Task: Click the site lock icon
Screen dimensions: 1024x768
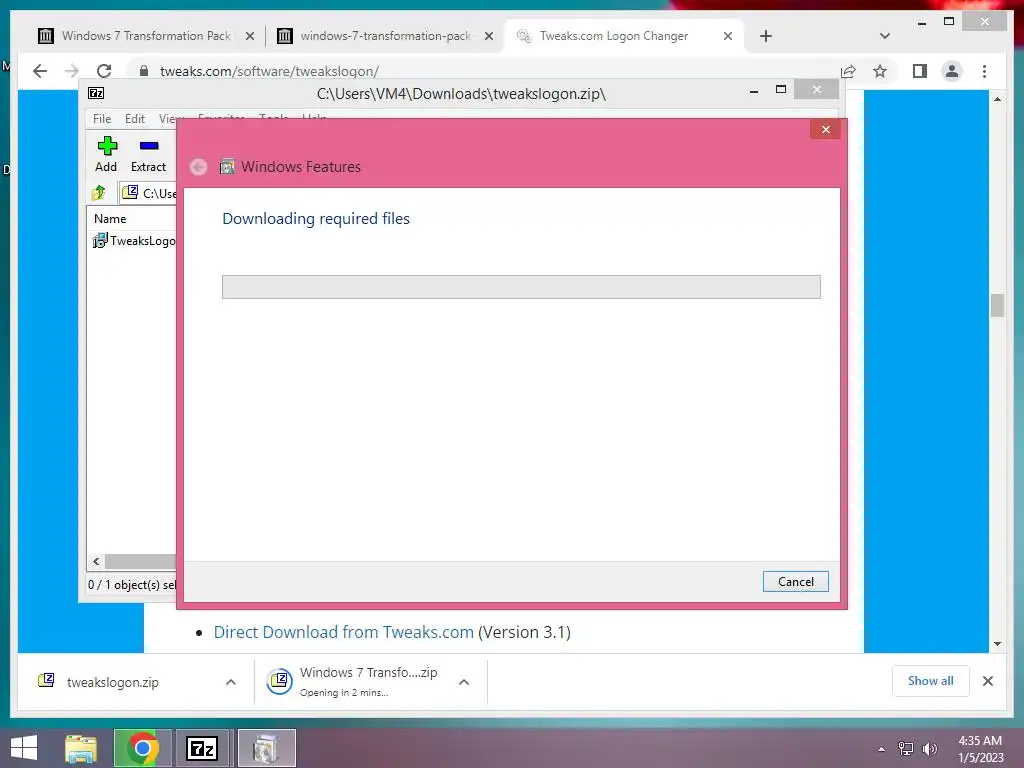Action: click(144, 71)
